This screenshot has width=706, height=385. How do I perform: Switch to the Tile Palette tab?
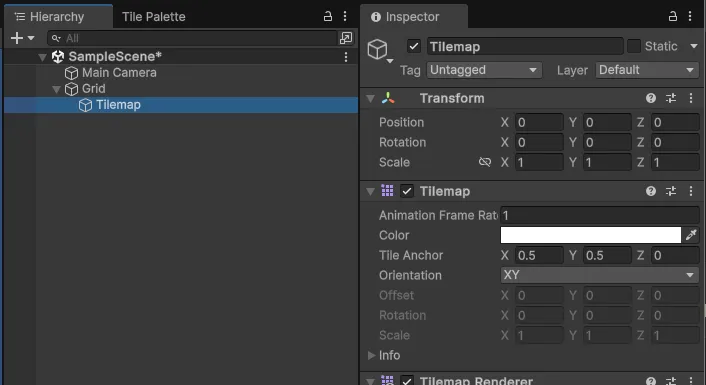click(154, 17)
